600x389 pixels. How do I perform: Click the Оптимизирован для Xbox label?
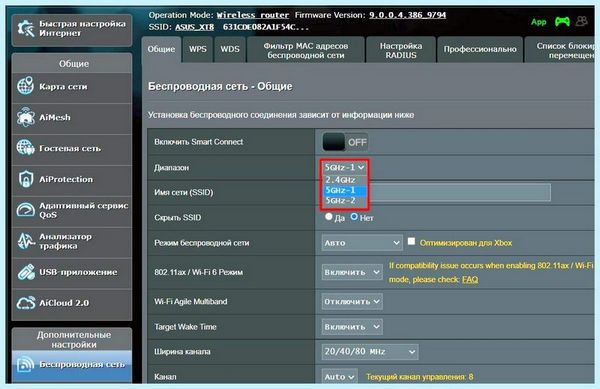(466, 243)
